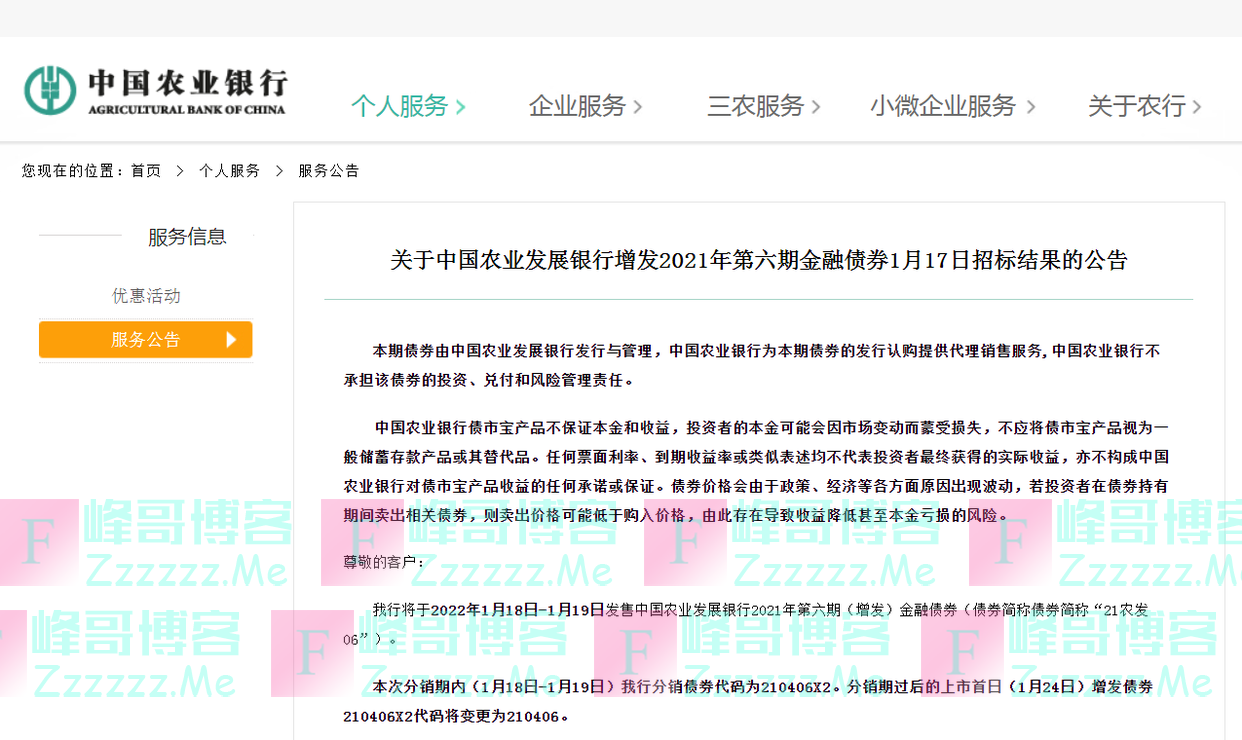Screen dimensions: 1242x740
Task: Click the sentence starting 本次分销期内
Action: coord(748,701)
